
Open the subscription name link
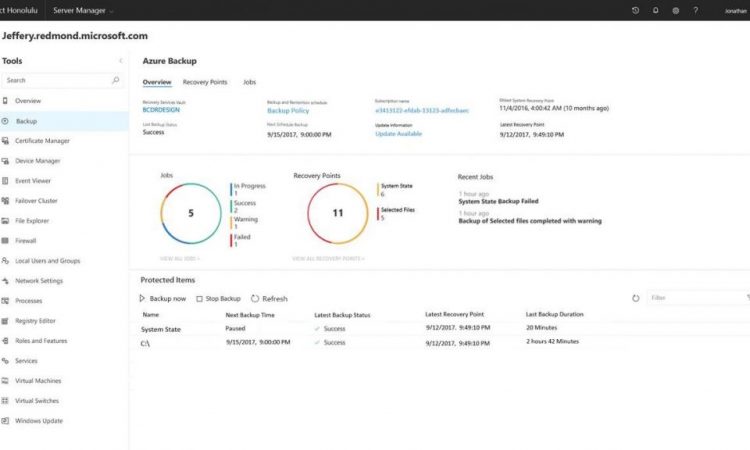pos(422,110)
